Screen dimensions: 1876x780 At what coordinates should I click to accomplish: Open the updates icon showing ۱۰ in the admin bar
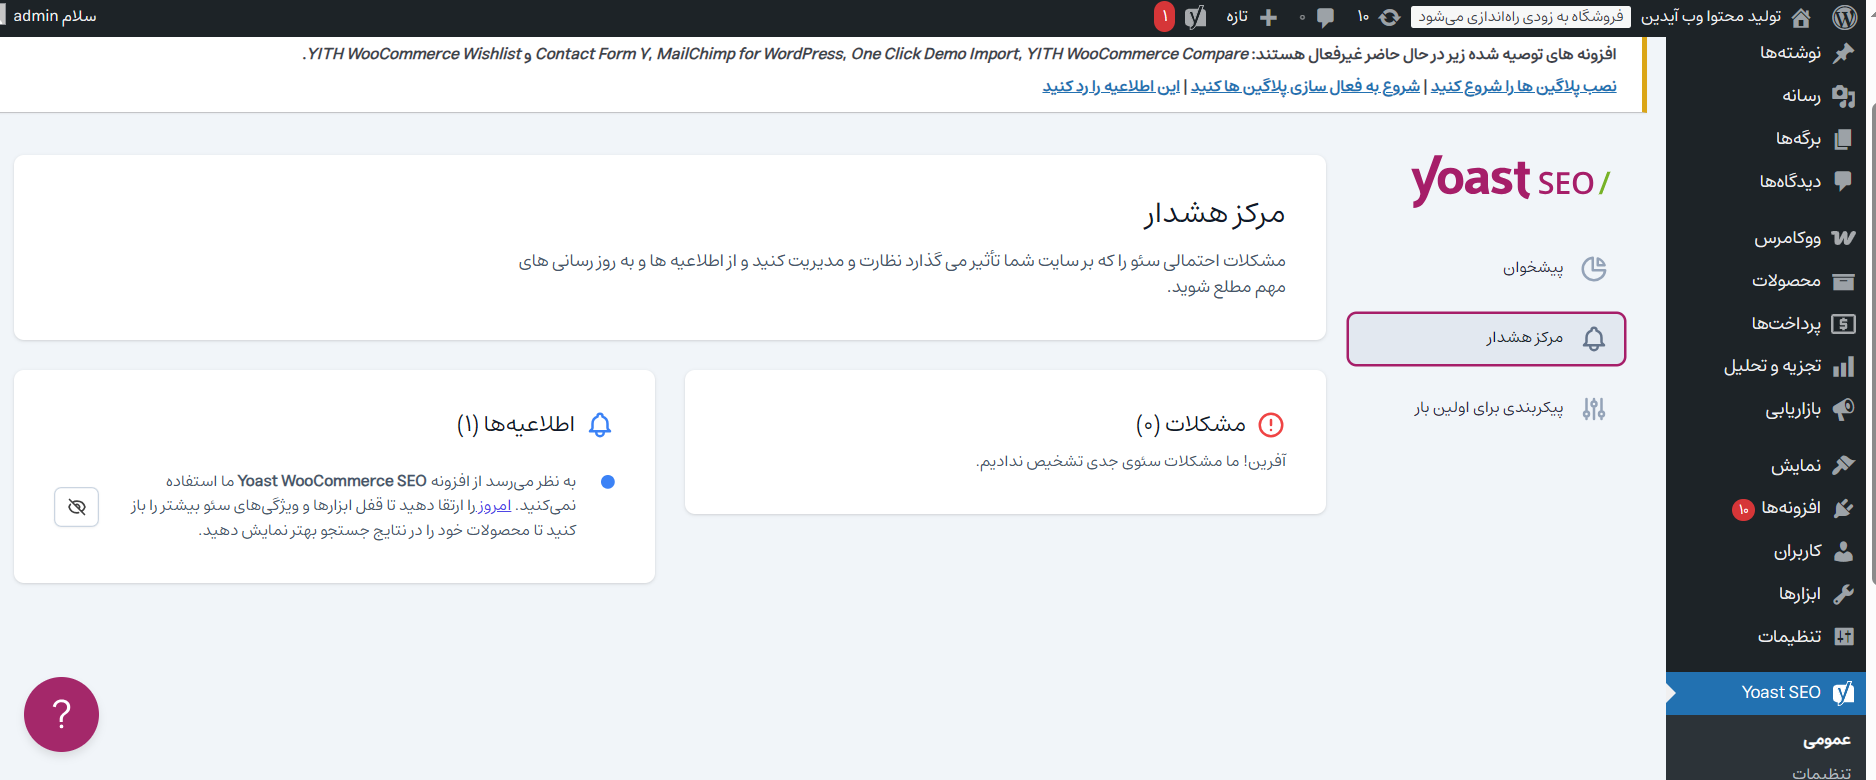tap(1377, 17)
